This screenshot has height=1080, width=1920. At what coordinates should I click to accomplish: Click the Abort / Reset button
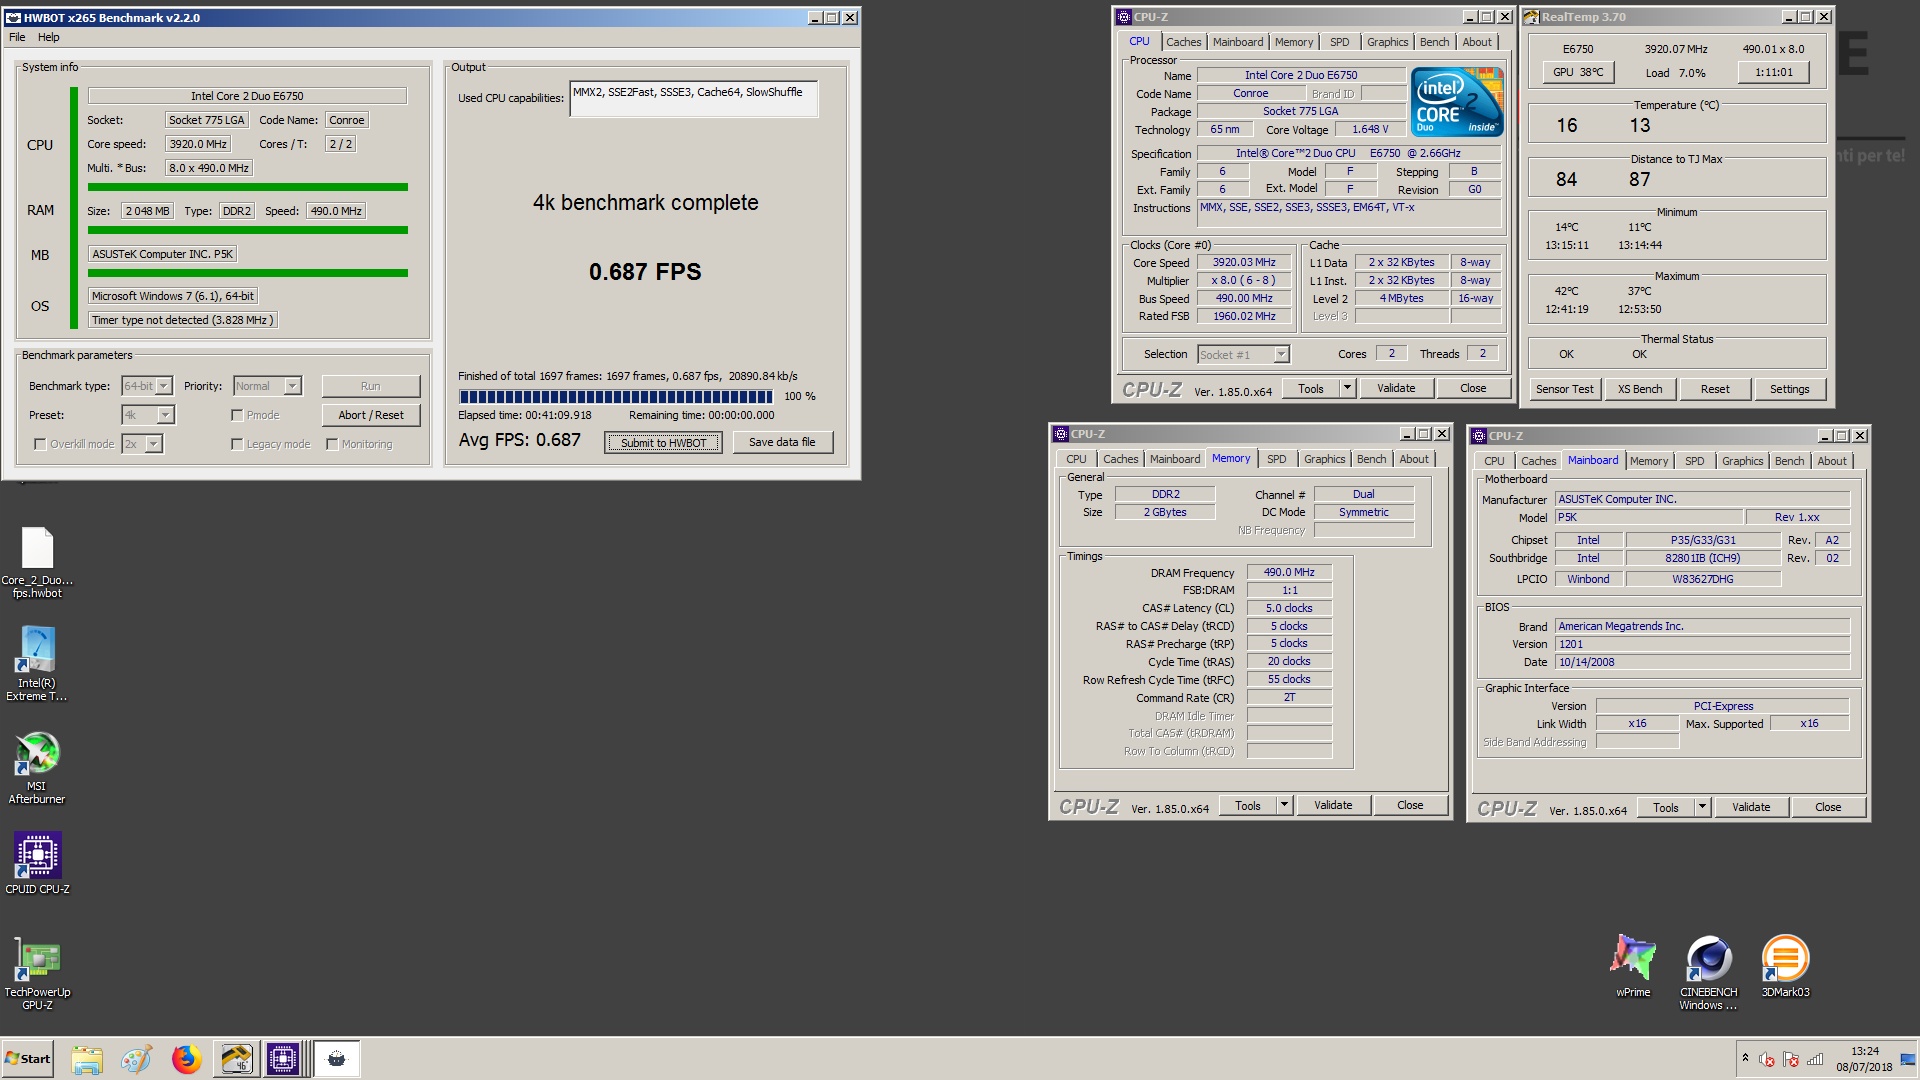pyautogui.click(x=371, y=415)
